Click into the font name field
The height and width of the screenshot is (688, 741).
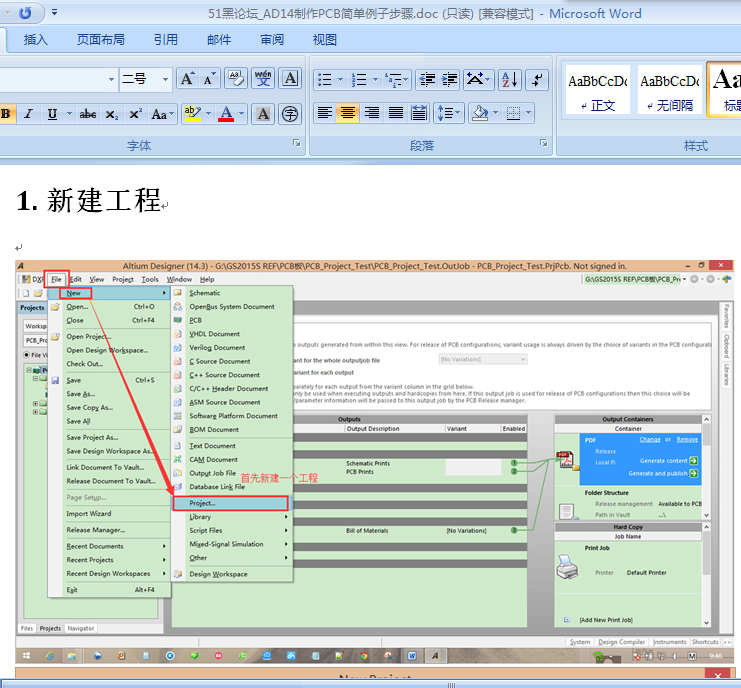click(52, 79)
